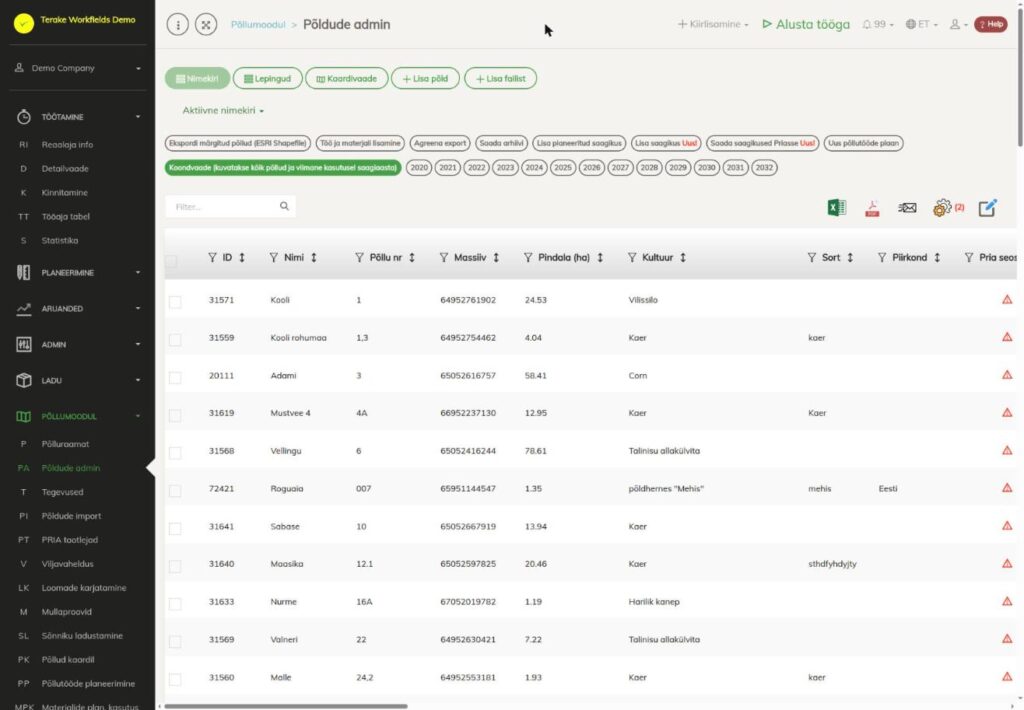This screenshot has width=1024, height=710.
Task: Switch to the Kaardivaade map view
Action: tap(347, 78)
